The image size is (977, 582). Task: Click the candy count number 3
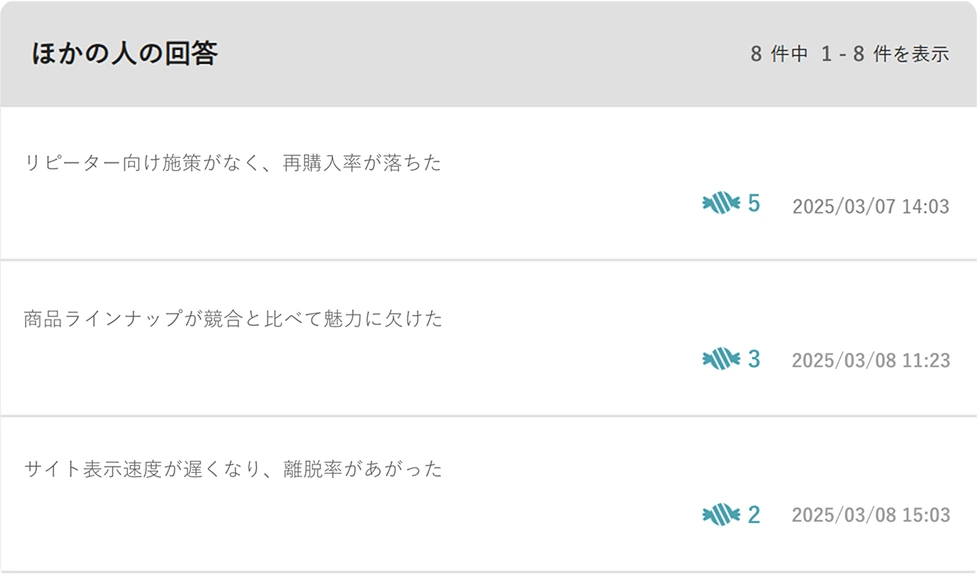tap(754, 359)
